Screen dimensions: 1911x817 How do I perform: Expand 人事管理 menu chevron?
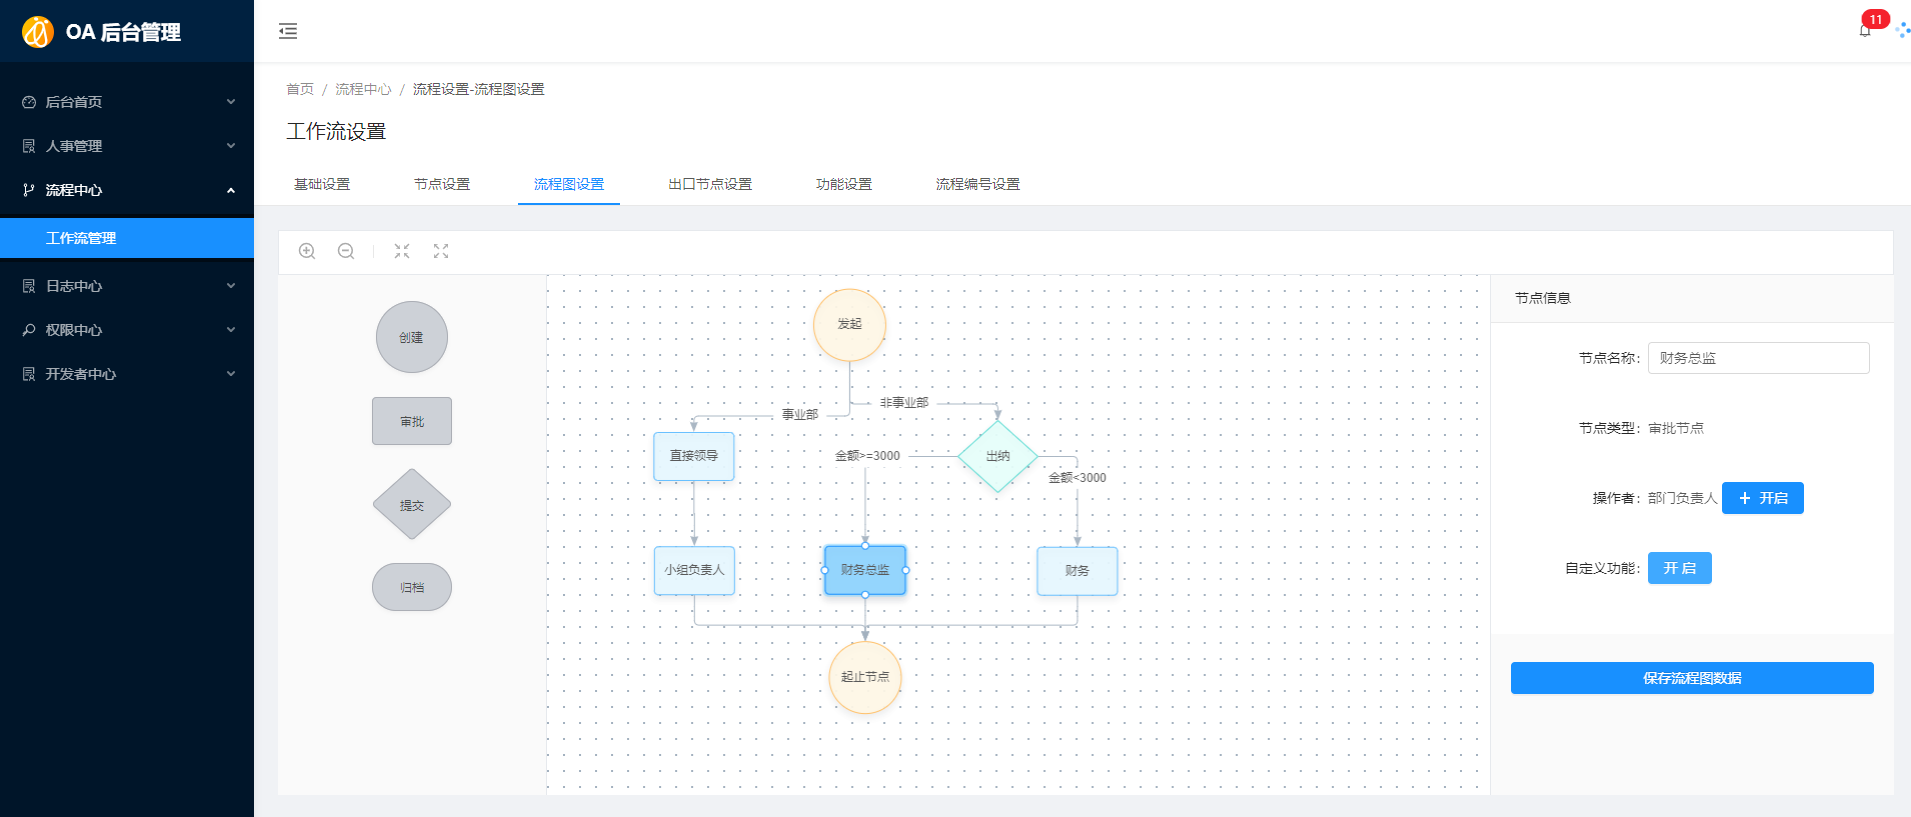(x=231, y=146)
